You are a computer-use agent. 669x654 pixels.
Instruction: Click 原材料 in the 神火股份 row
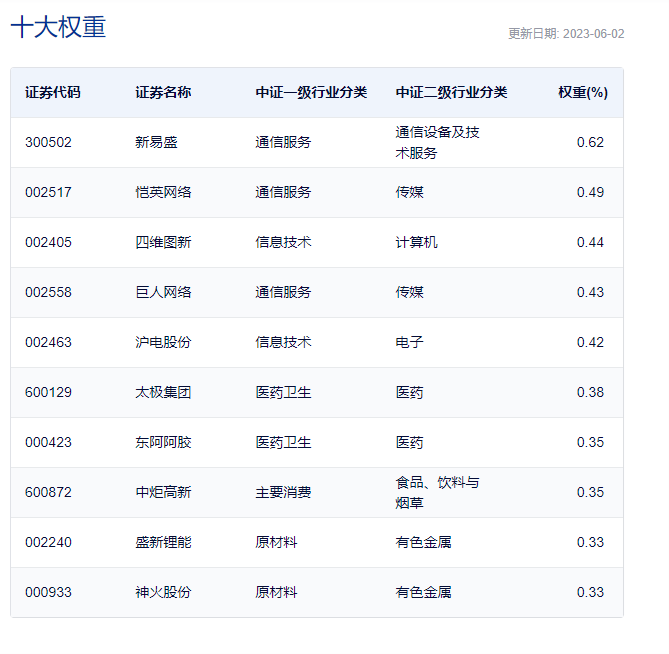click(x=276, y=592)
